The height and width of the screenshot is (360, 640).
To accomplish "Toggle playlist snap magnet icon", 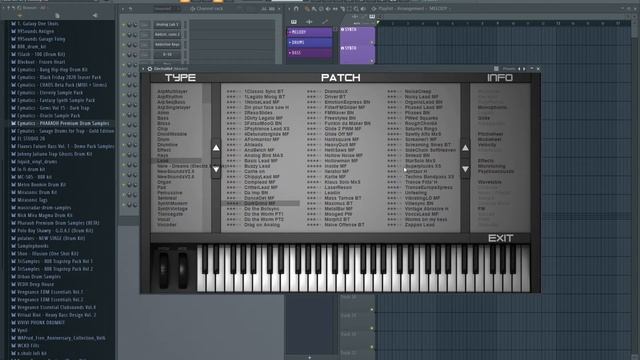I will tap(296, 9).
